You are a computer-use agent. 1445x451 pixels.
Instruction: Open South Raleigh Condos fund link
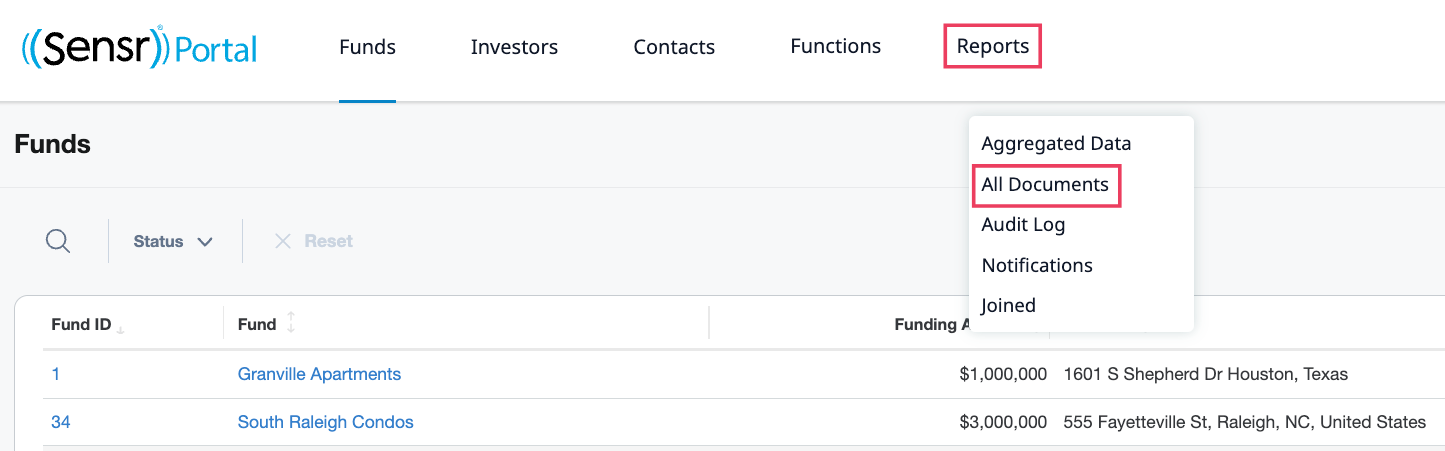[x=325, y=422]
